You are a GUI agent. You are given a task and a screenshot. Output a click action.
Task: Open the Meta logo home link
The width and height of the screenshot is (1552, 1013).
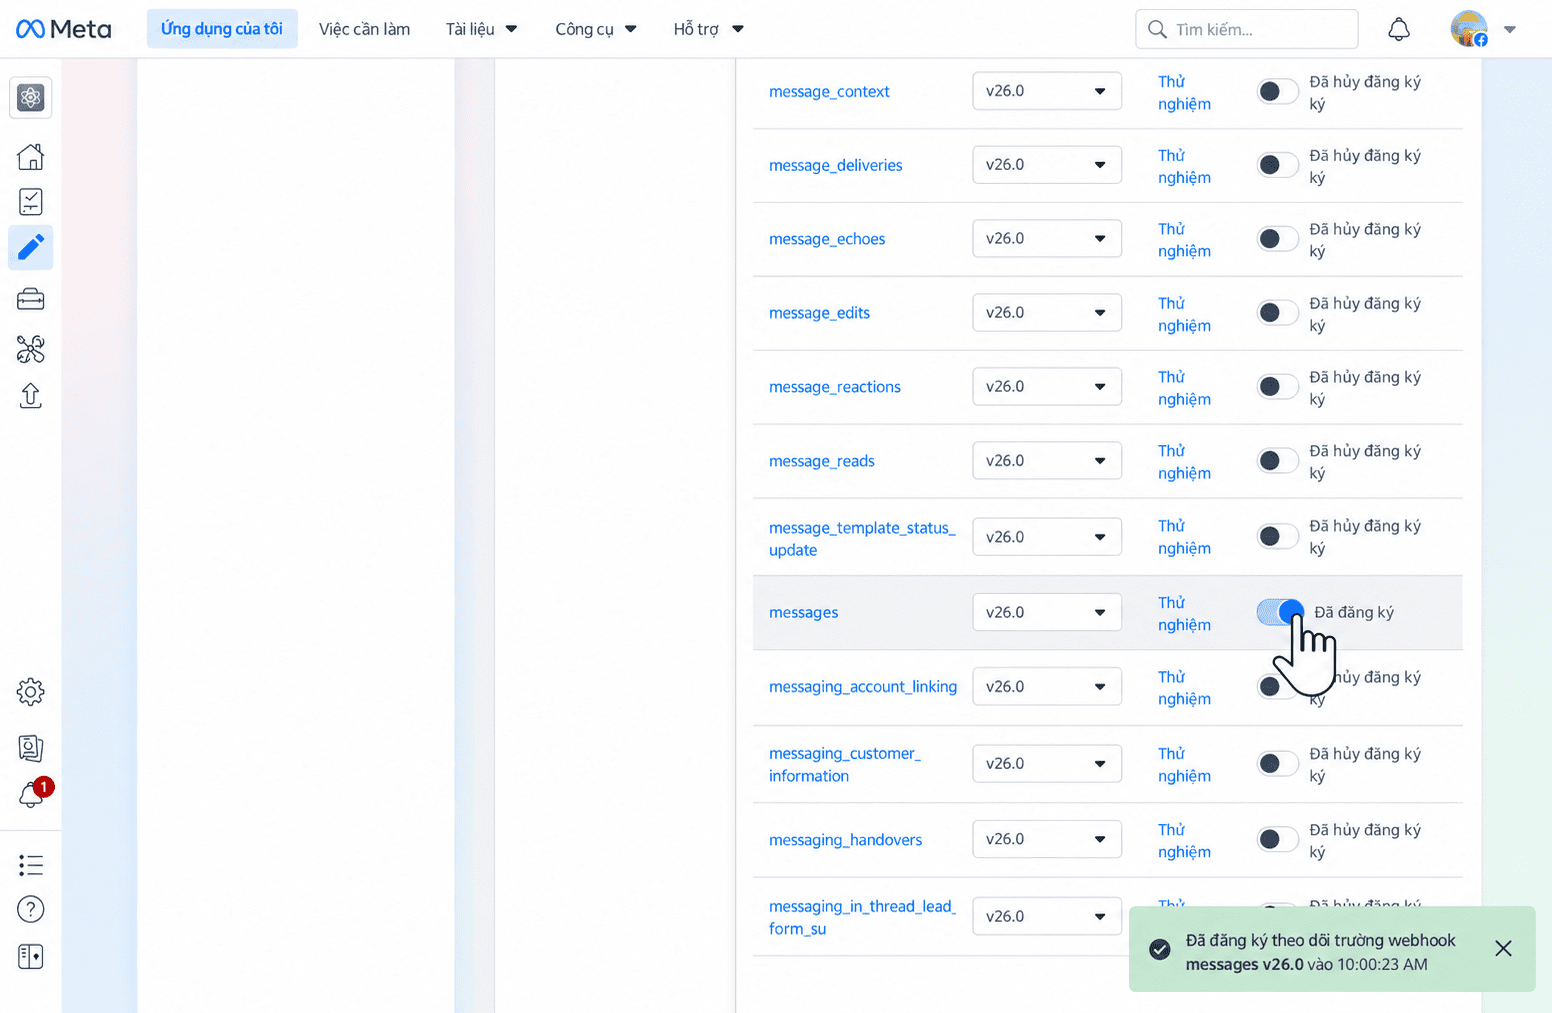point(63,29)
